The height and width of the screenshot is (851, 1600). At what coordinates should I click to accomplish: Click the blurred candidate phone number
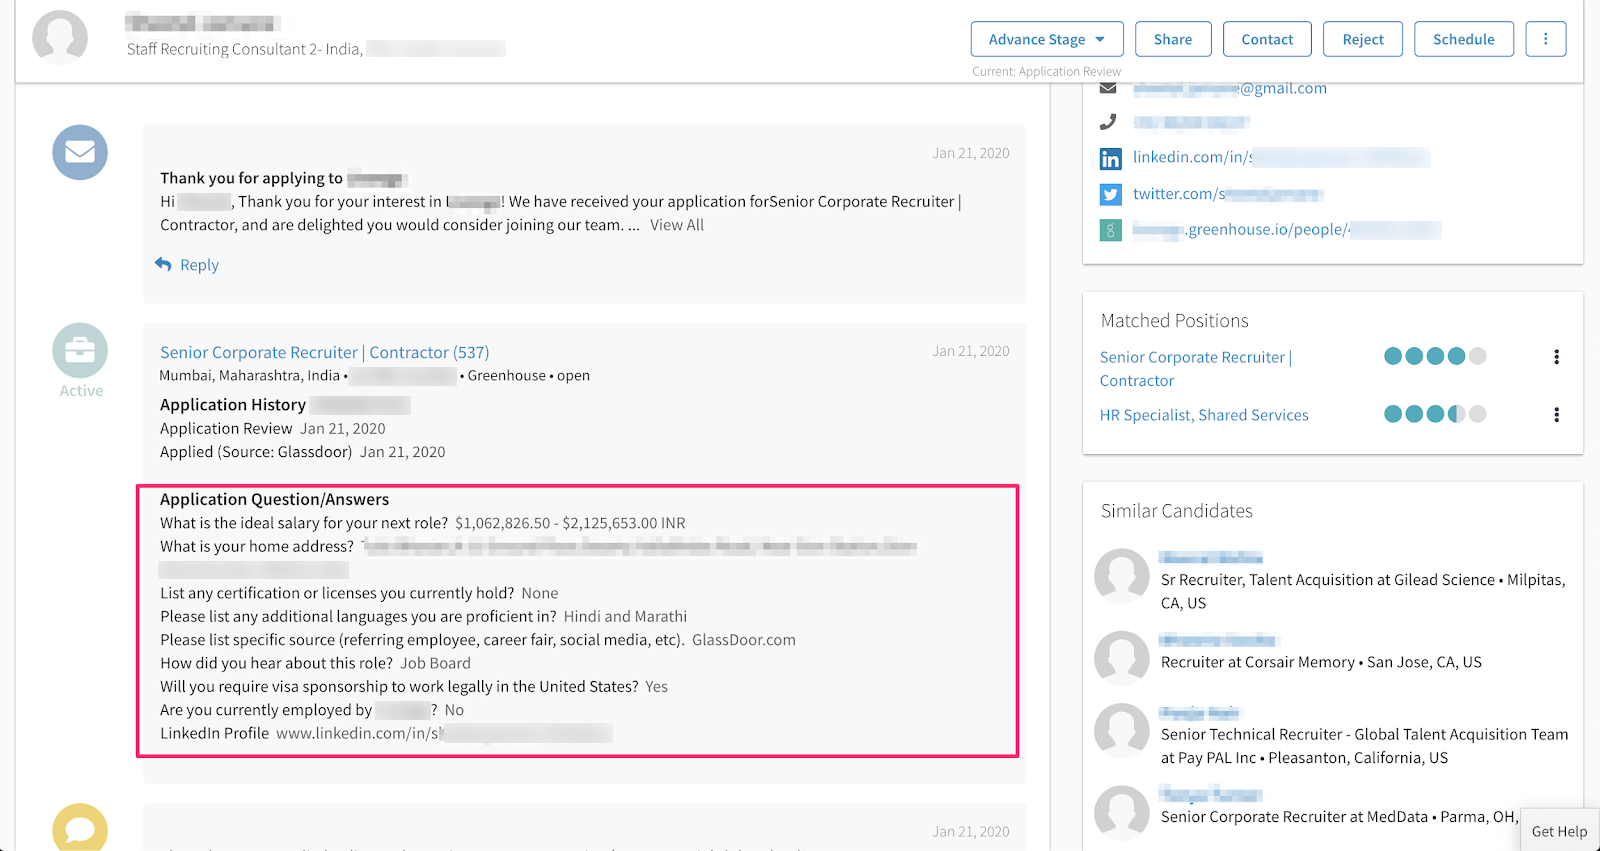(x=1191, y=122)
